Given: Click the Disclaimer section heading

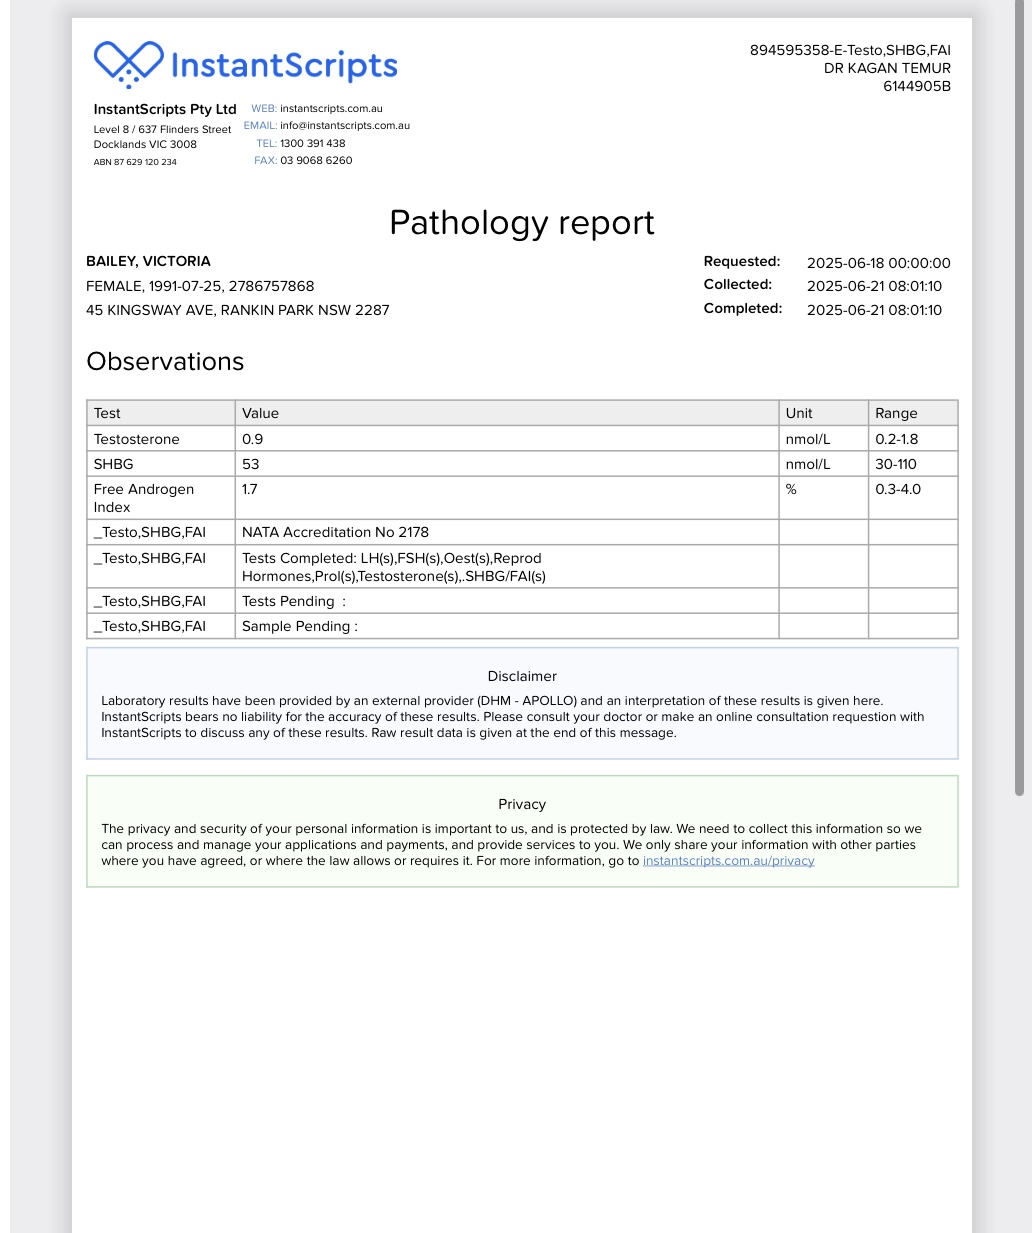Looking at the screenshot, I should [x=522, y=676].
